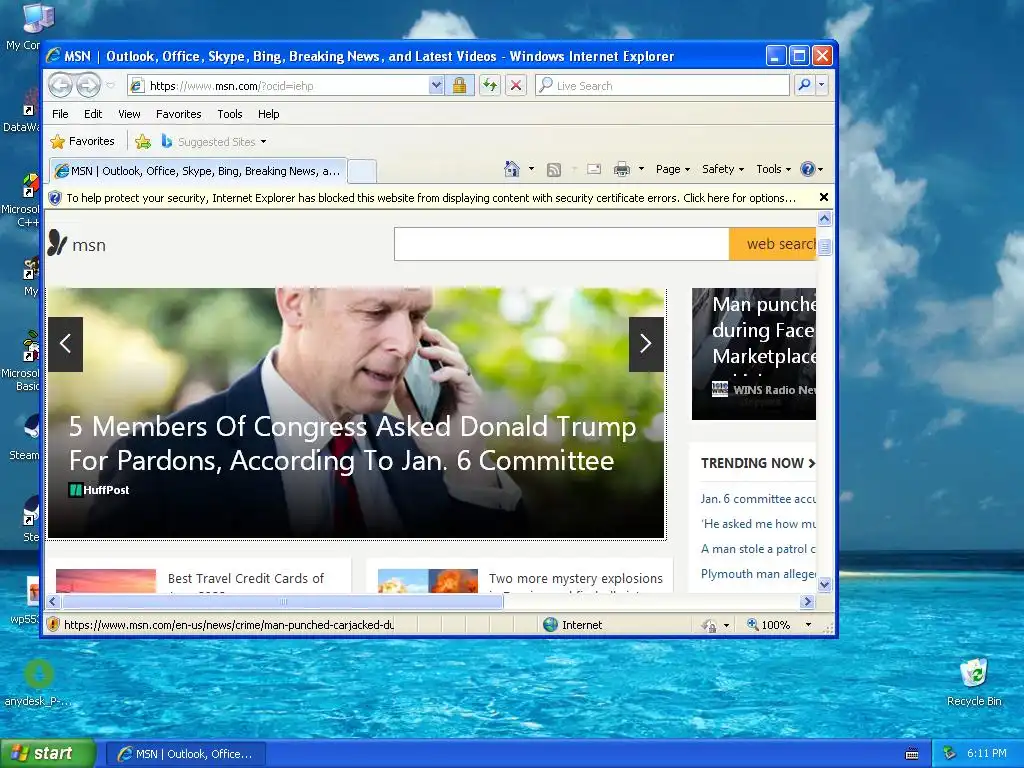Open the Jan. 6 committee trending link
The height and width of the screenshot is (768, 1024).
click(758, 499)
